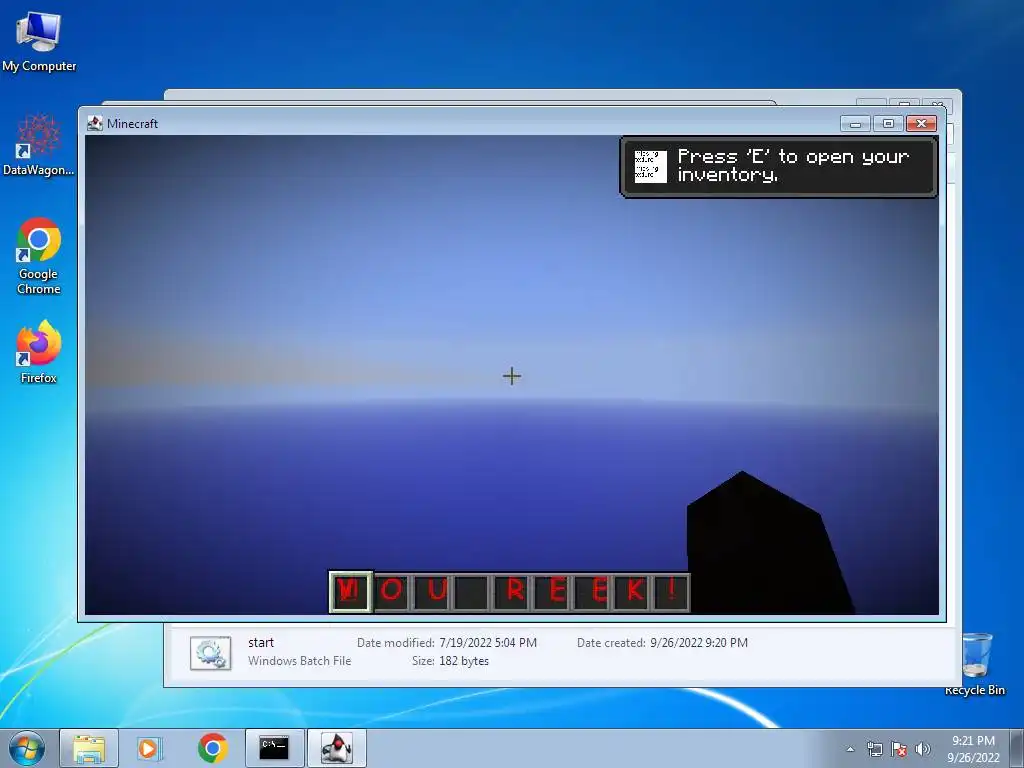This screenshot has height=768, width=1024.
Task: Click the start batch file icon in Explorer
Action: [210, 653]
